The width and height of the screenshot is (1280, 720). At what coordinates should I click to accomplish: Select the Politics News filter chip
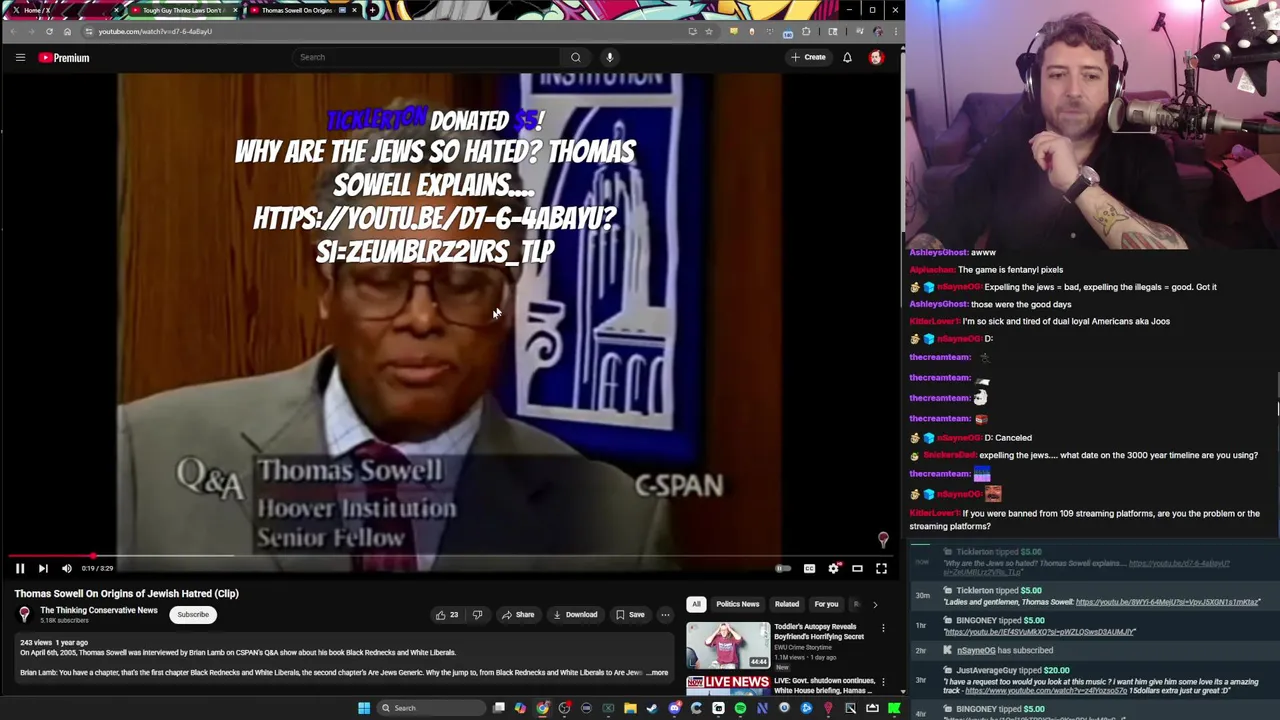[737, 604]
